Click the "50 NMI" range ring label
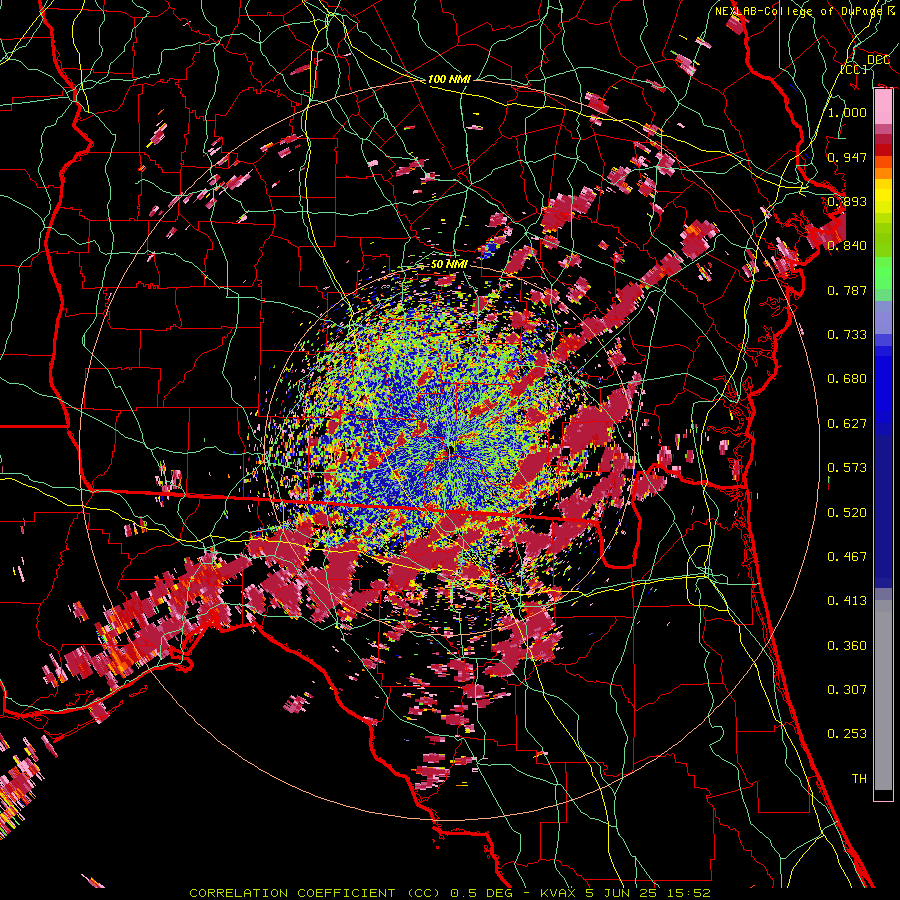The image size is (900, 900). click(449, 264)
